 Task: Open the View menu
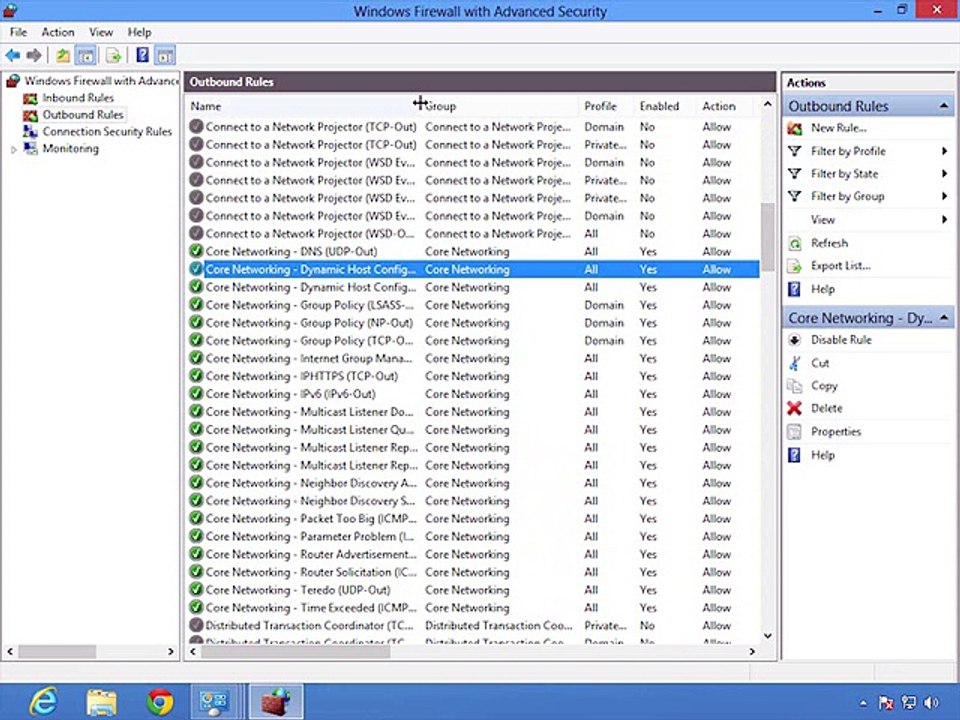pos(101,32)
